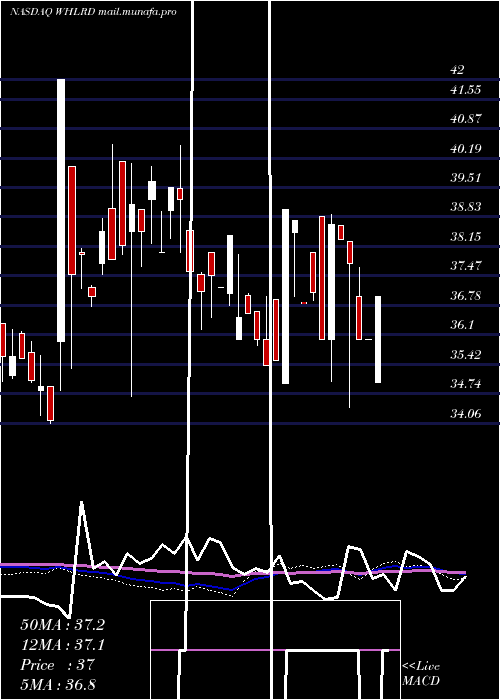The image size is (500, 700).
Task: Click the 40.87 price axis label
Action: click(x=466, y=119)
